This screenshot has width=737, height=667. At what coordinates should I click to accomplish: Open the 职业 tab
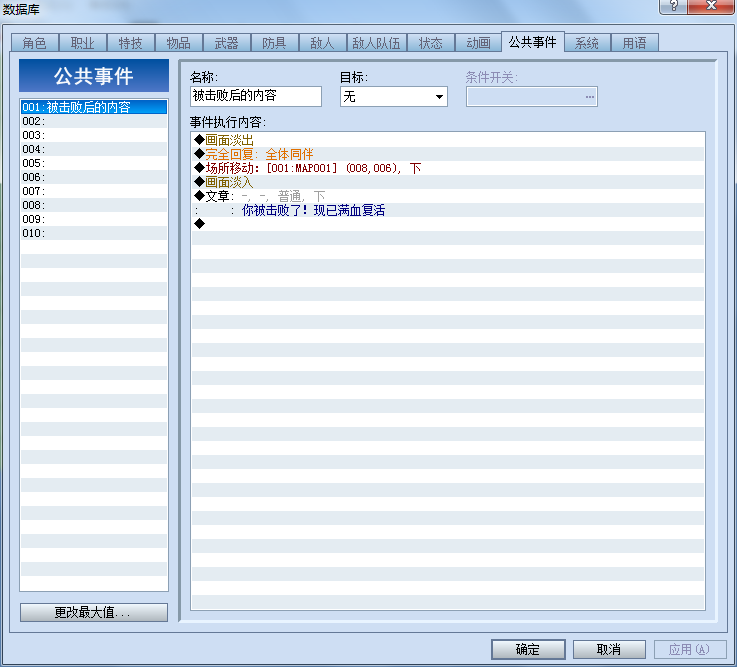(83, 43)
